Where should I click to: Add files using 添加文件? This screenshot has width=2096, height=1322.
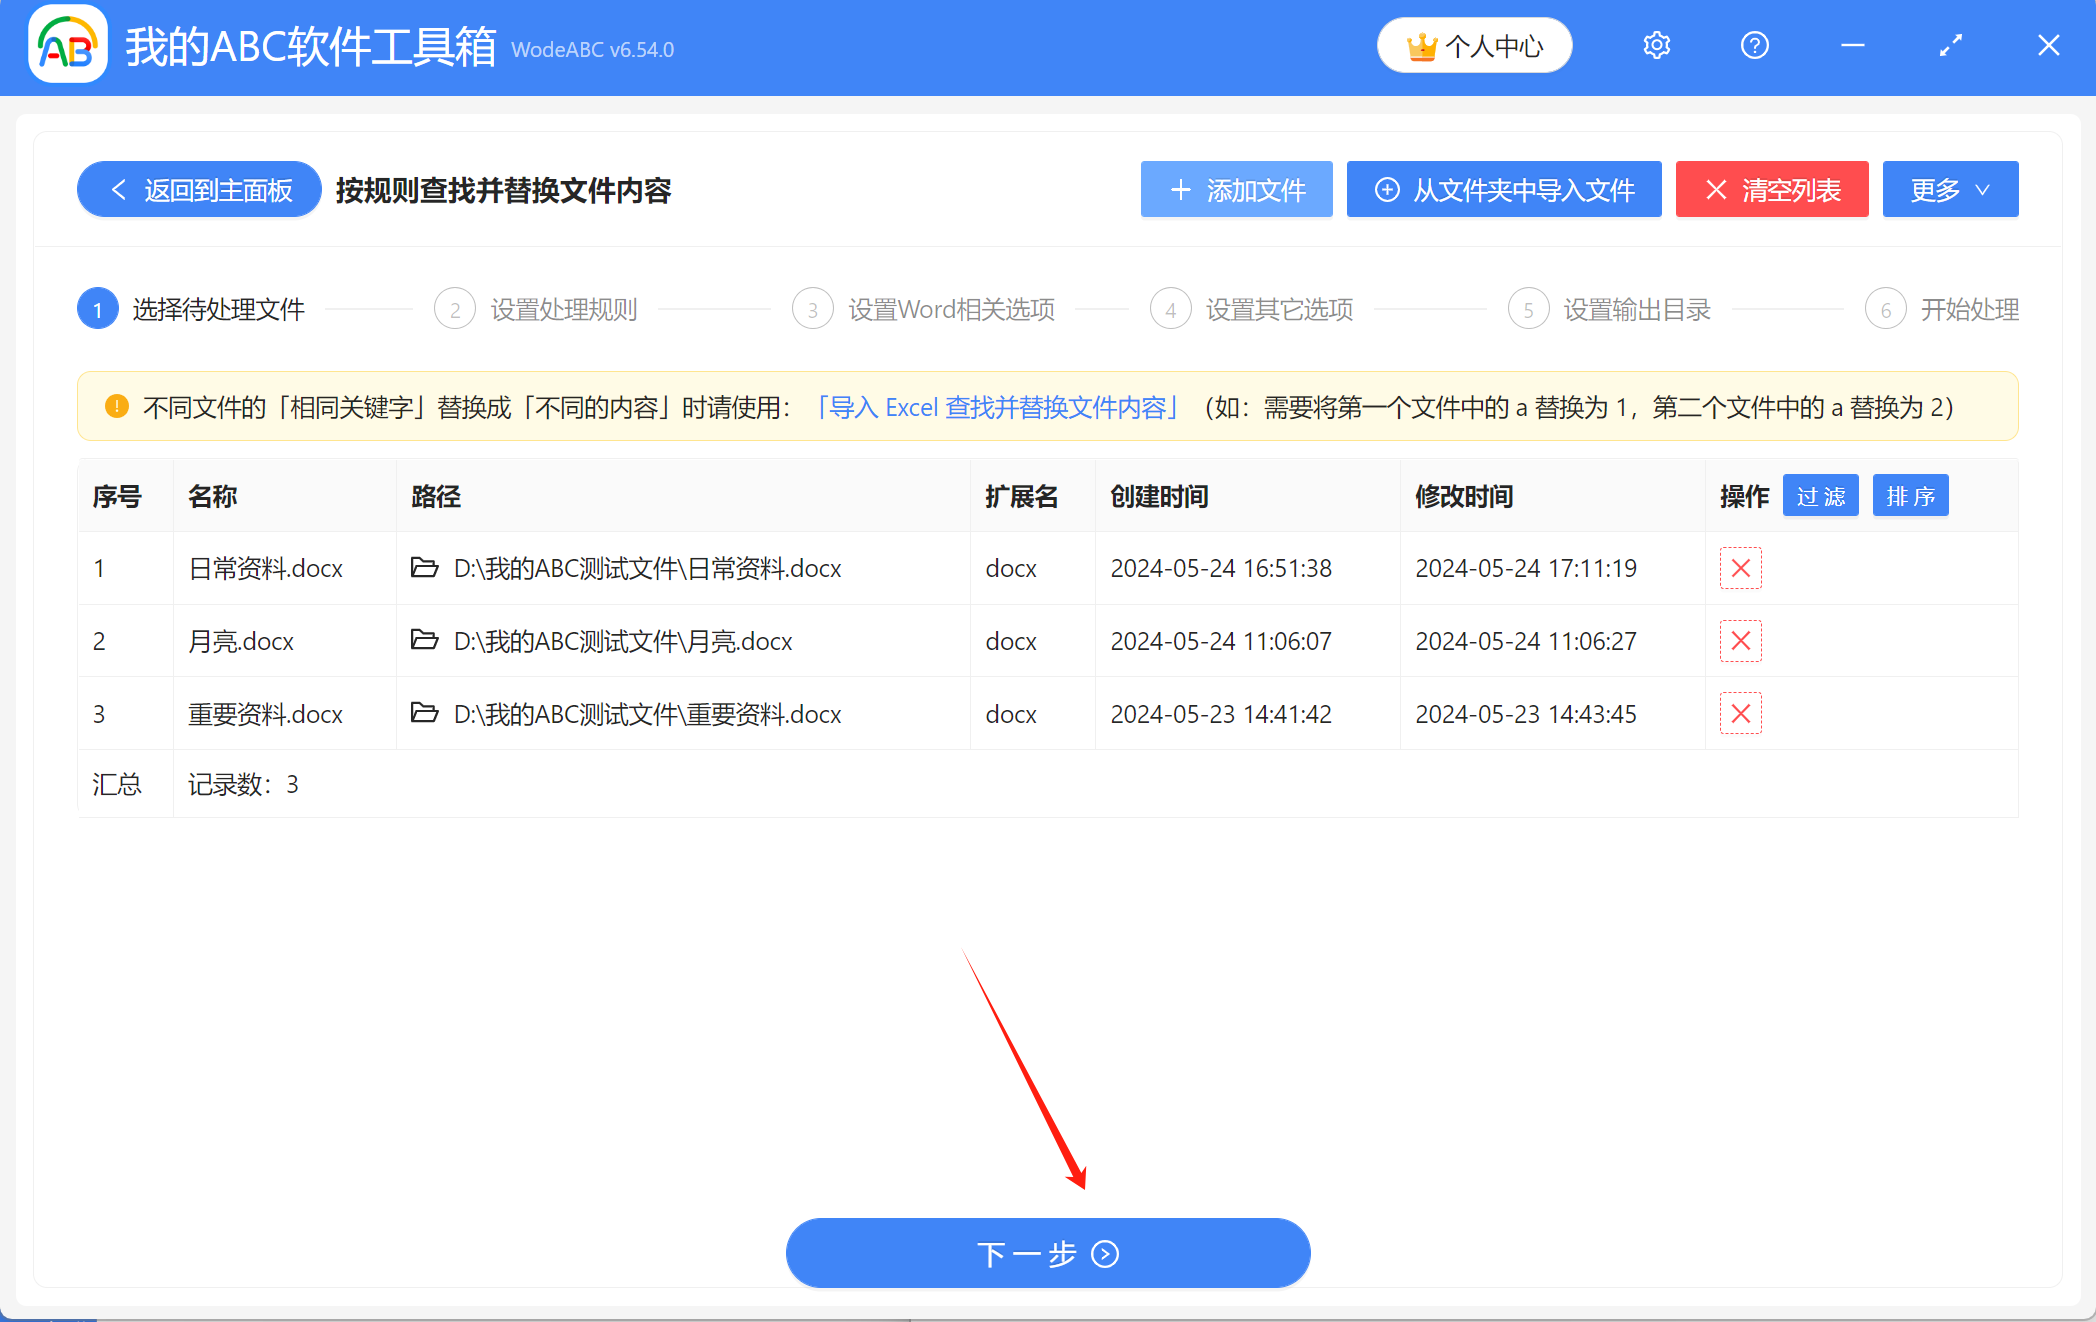tap(1236, 189)
